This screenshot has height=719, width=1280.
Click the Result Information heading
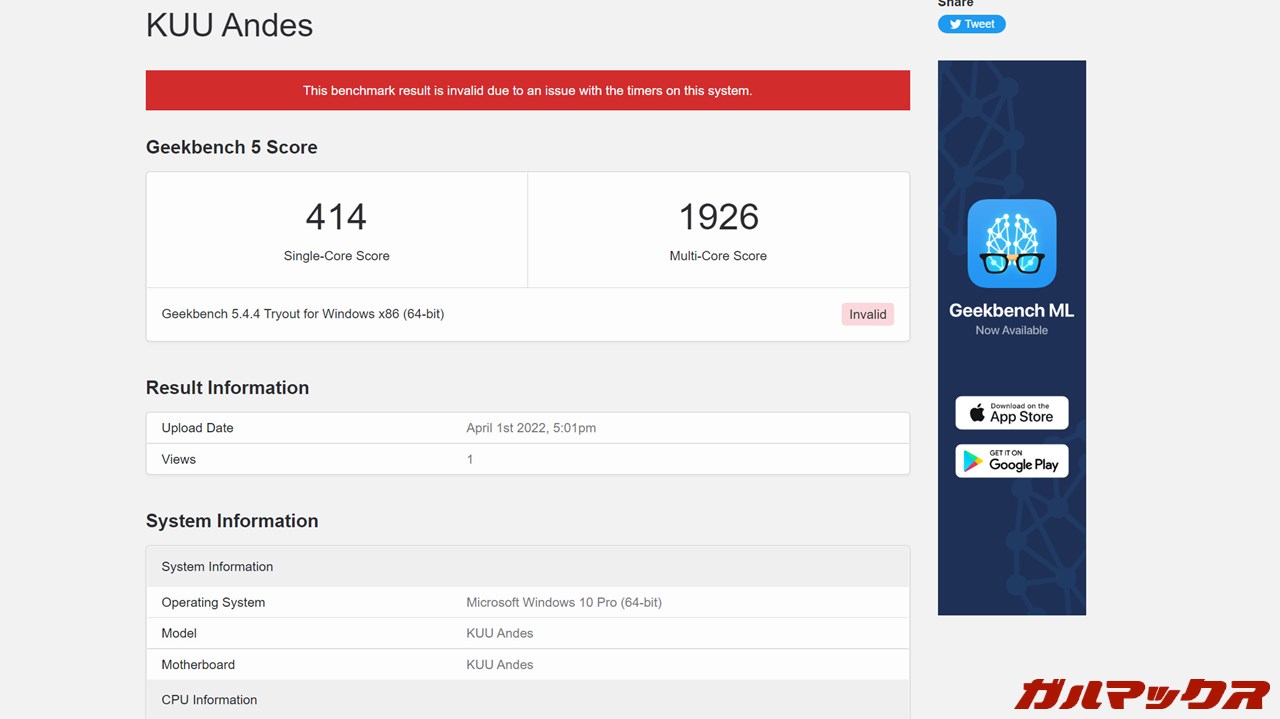(x=227, y=388)
